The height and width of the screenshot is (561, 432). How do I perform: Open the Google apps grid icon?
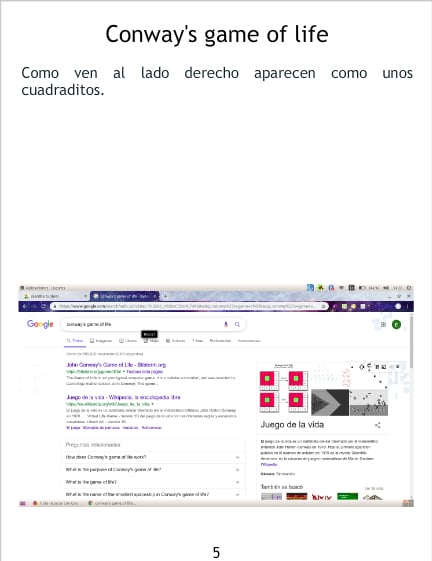(383, 325)
